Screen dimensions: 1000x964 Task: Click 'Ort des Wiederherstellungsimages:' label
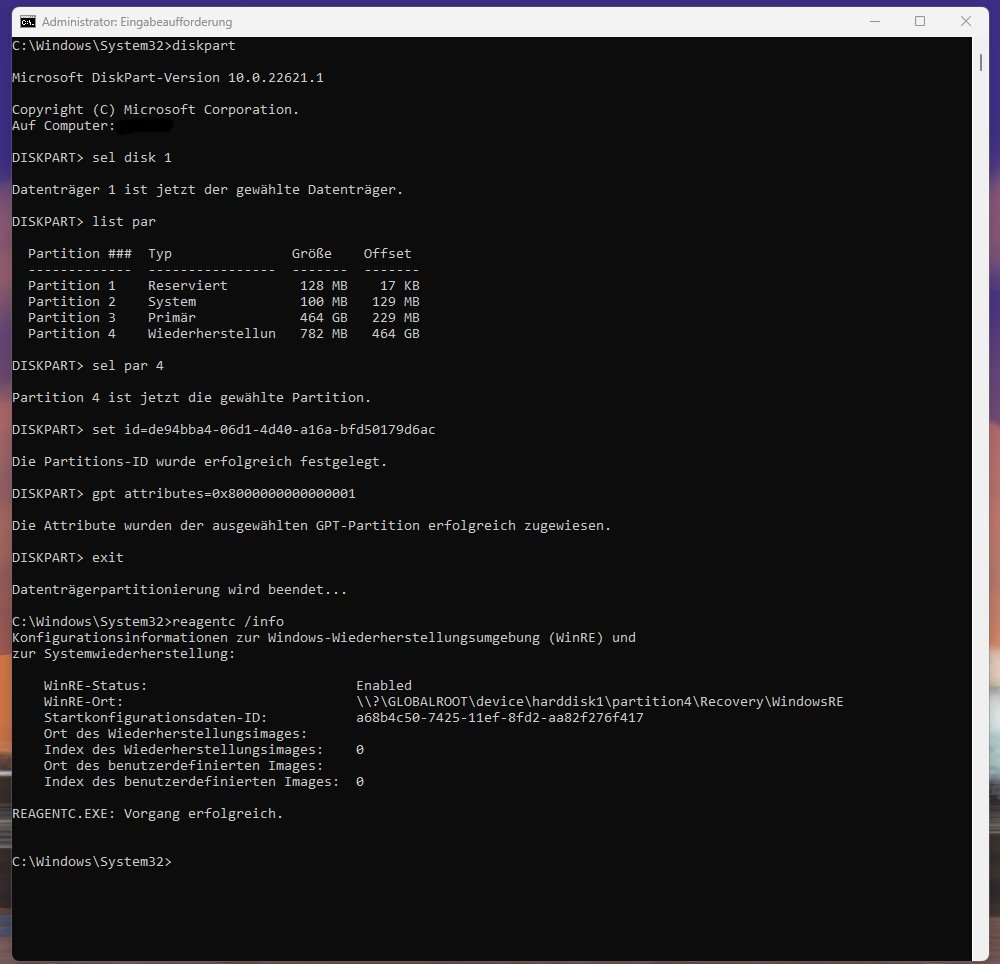pyautogui.click(x=175, y=734)
